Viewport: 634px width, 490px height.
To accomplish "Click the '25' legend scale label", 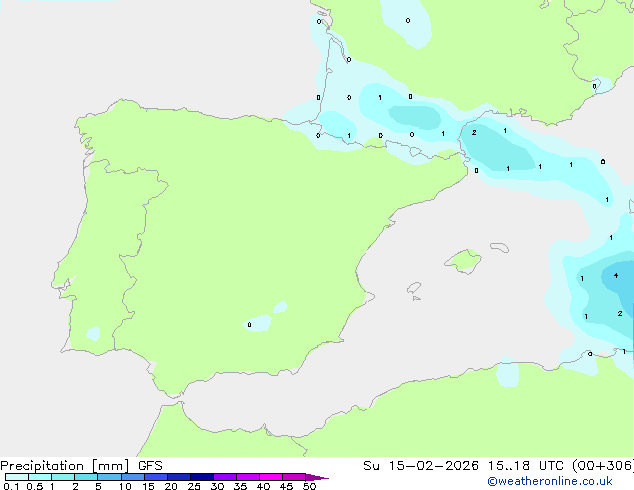I will pos(194,486).
